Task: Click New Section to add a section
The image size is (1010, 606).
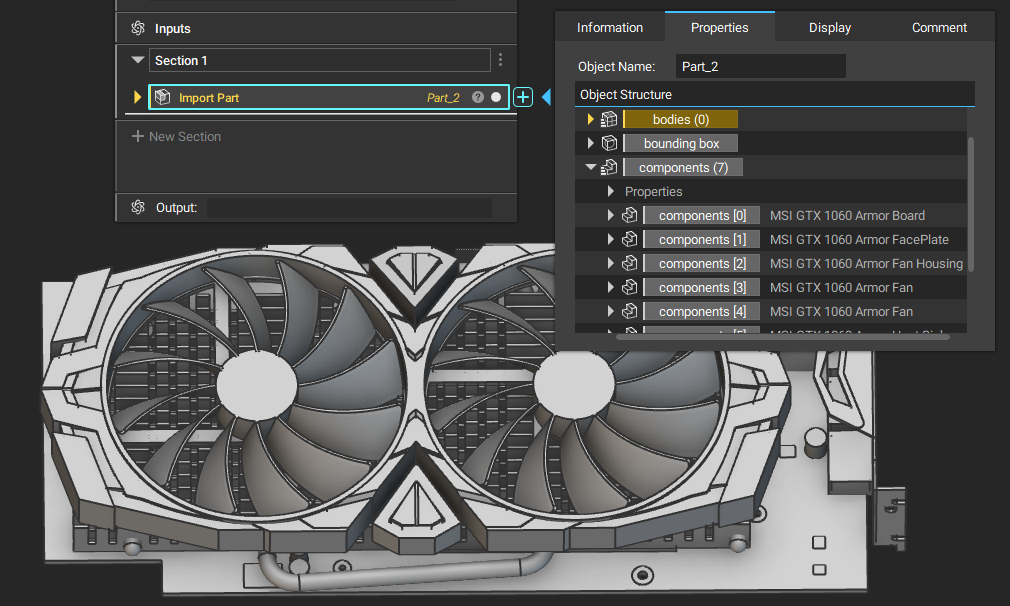Action: 176,136
